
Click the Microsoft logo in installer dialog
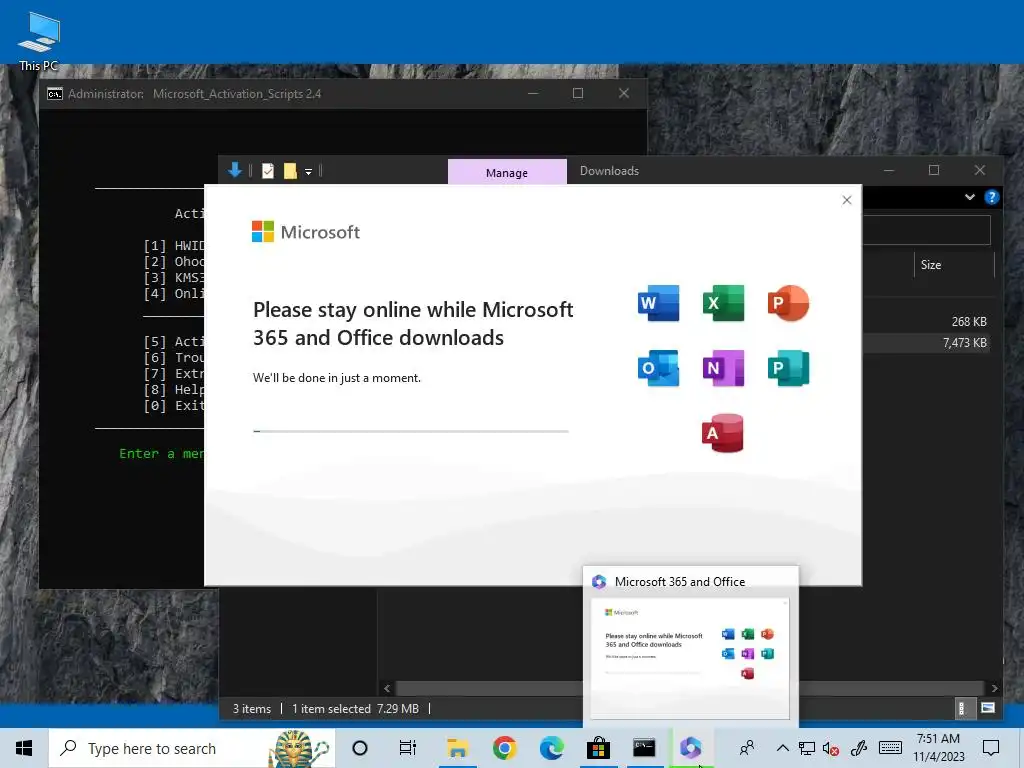(x=306, y=232)
